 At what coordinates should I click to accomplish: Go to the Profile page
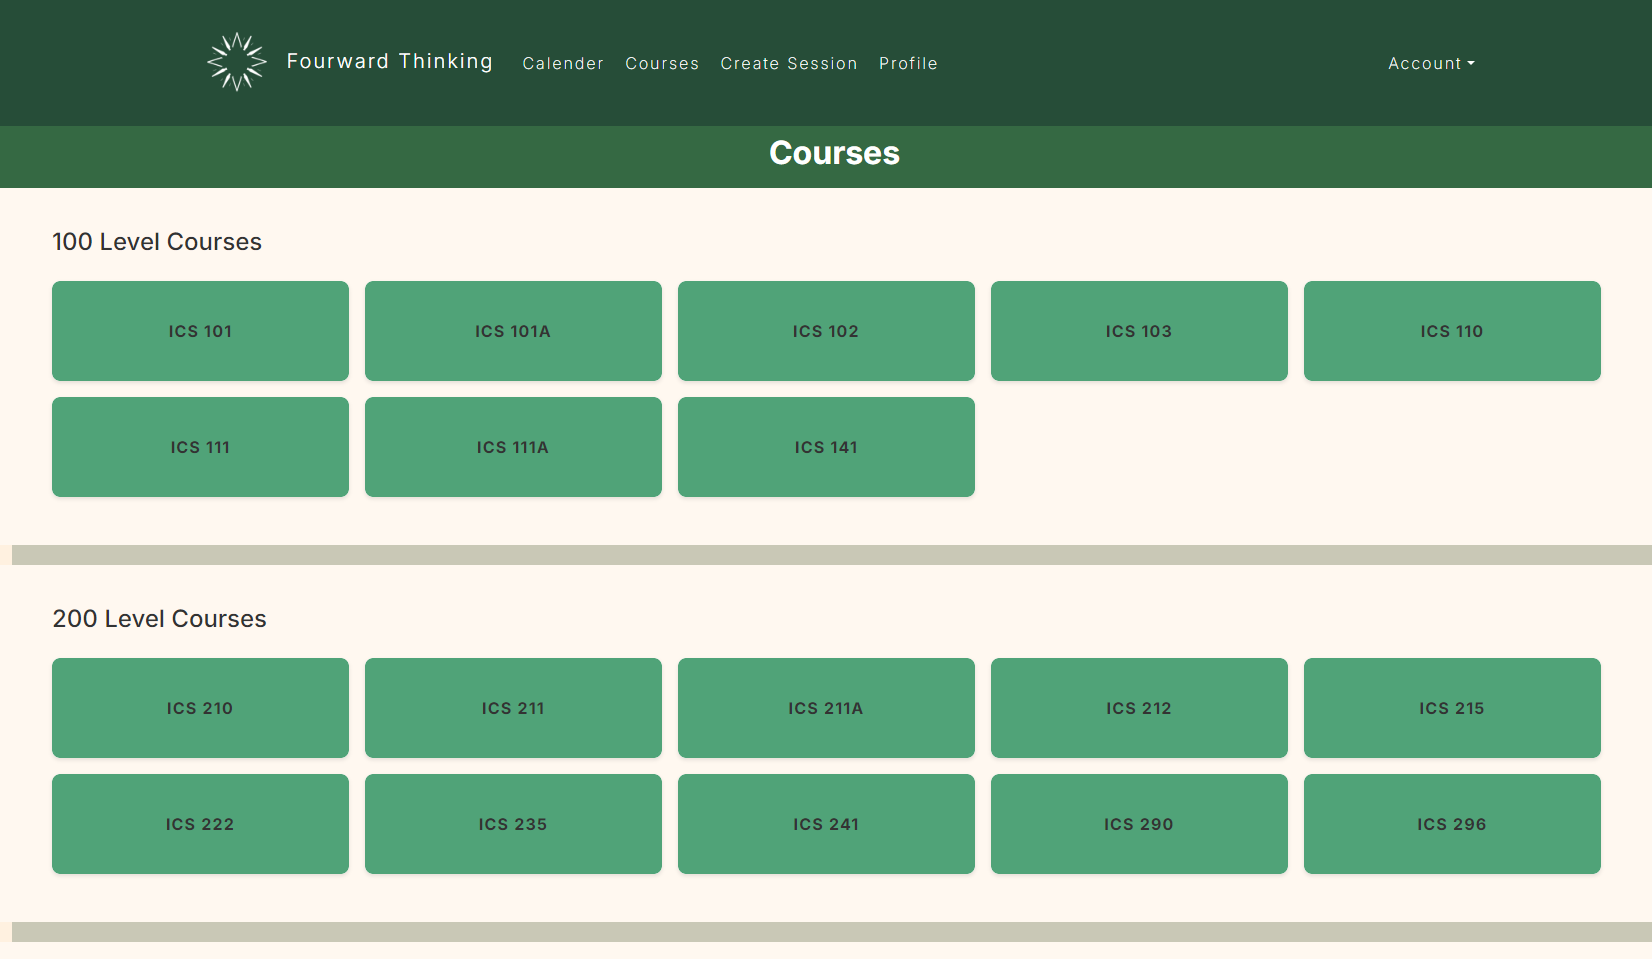pyautogui.click(x=908, y=63)
